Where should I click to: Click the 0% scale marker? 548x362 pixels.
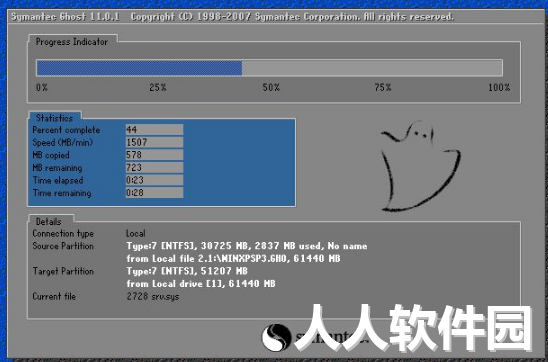(x=42, y=87)
